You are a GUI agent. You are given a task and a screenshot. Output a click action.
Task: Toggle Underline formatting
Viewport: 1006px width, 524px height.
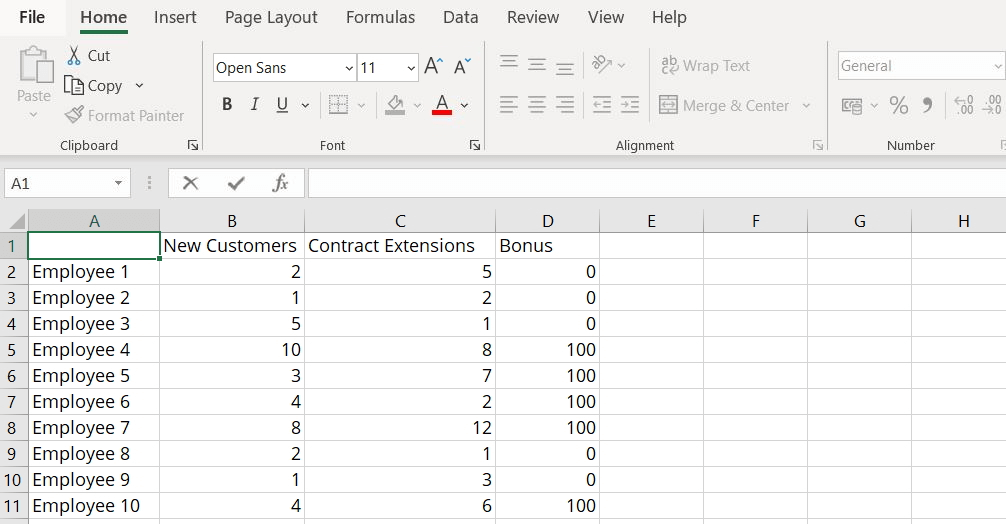(282, 105)
